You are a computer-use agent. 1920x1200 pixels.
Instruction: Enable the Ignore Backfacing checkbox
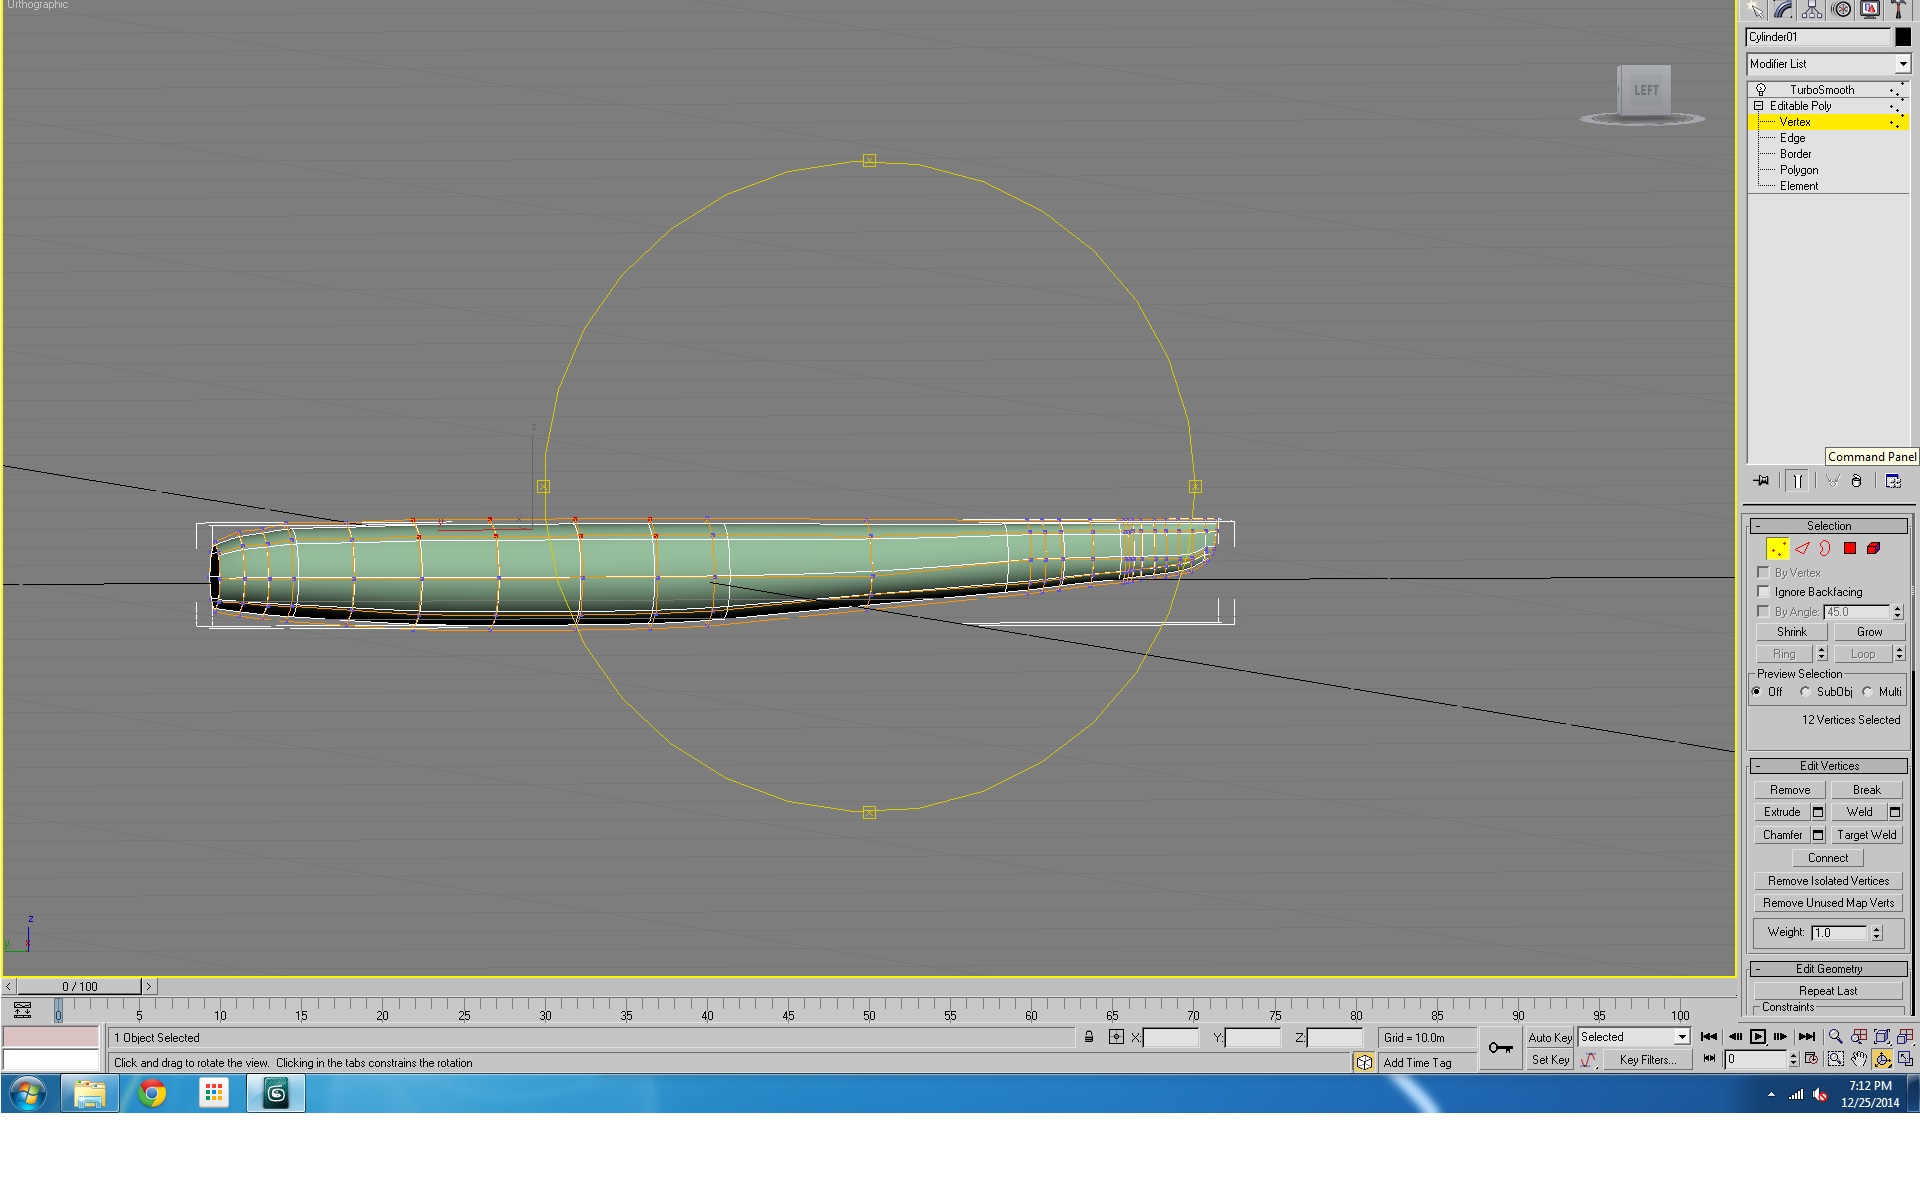point(1763,592)
